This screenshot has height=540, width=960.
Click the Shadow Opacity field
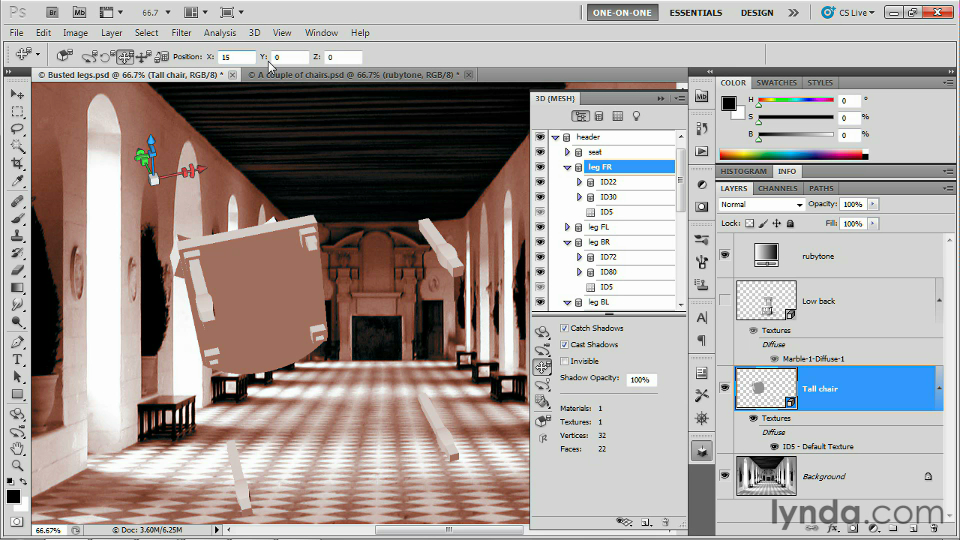641,380
